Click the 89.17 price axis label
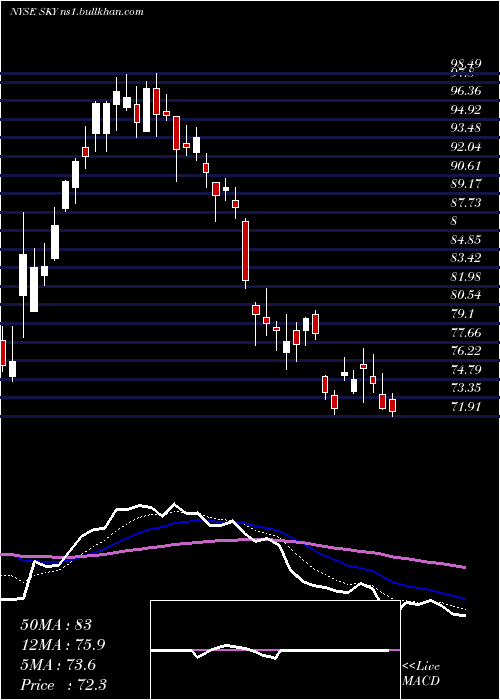The image size is (500, 700). tap(466, 184)
